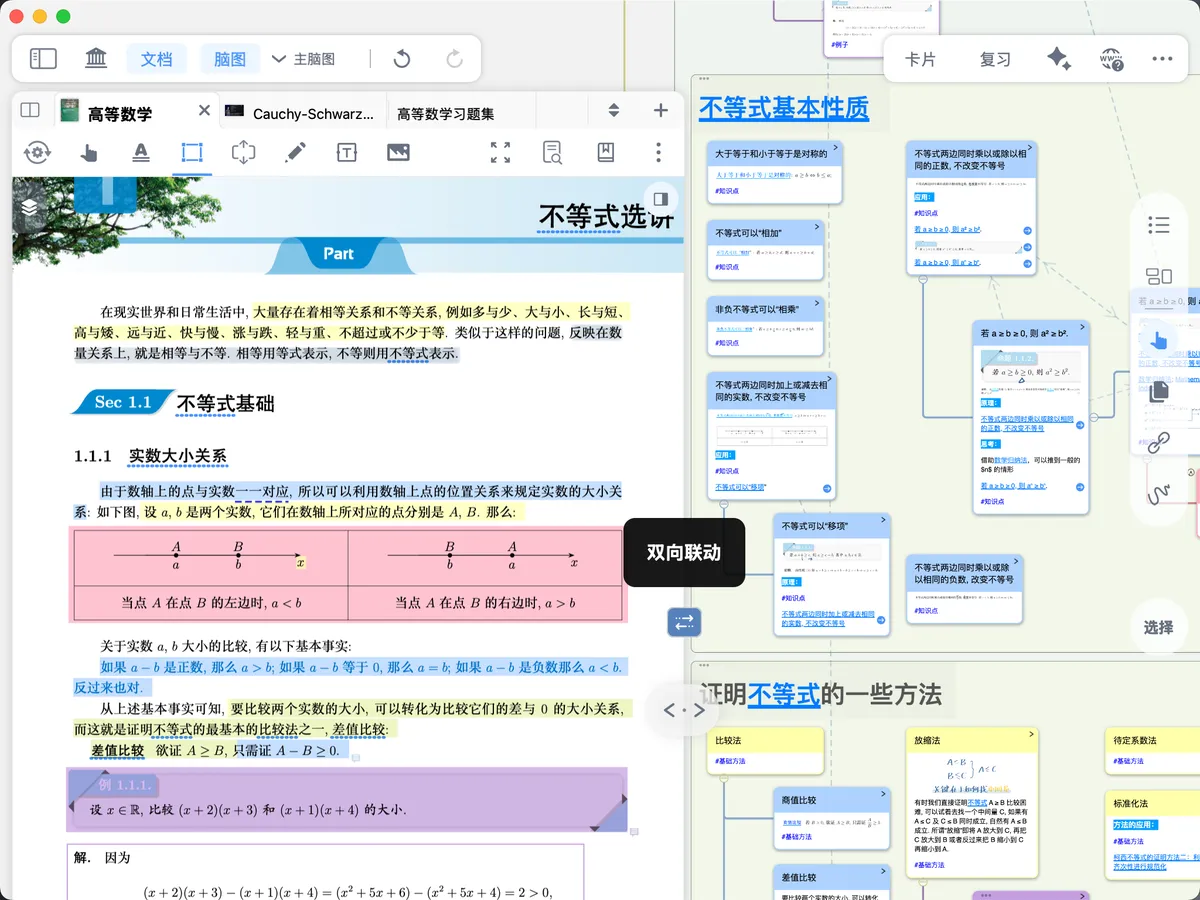Viewport: 1200px width, 900px height.
Task: Select the freehand squiggle tool
Action: point(1159,494)
